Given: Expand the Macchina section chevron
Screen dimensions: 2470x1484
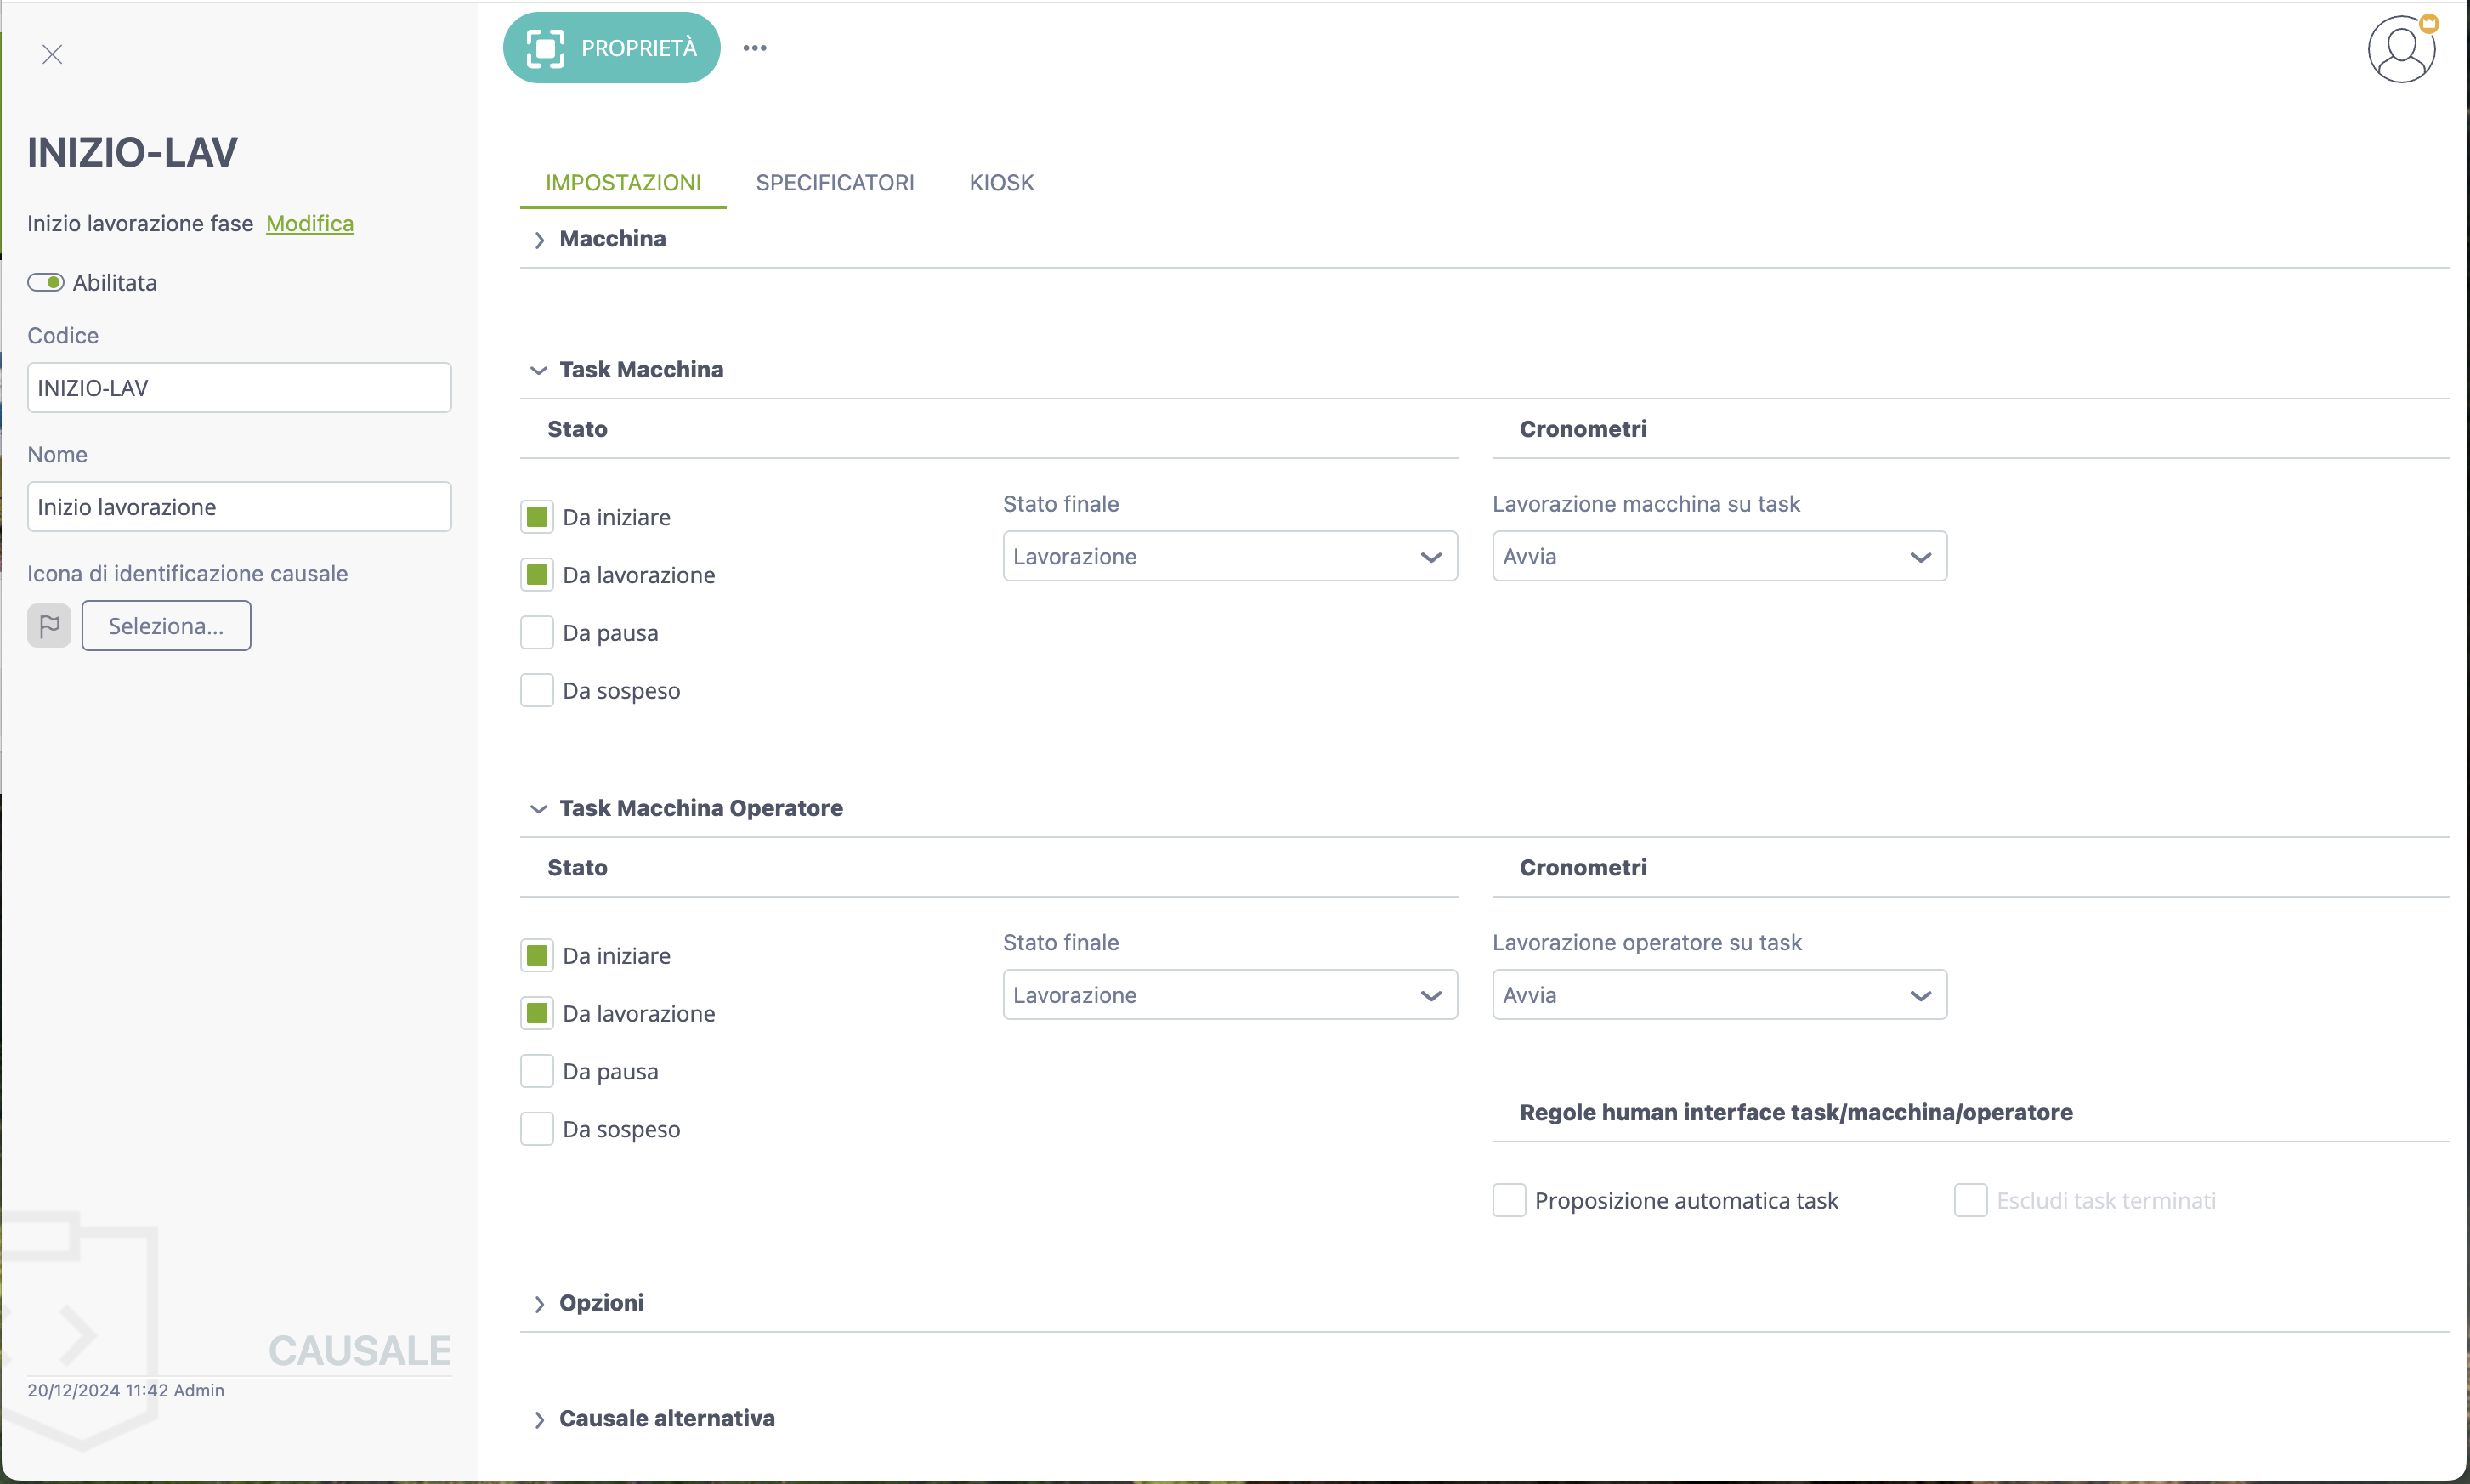Looking at the screenshot, I should coord(539,240).
